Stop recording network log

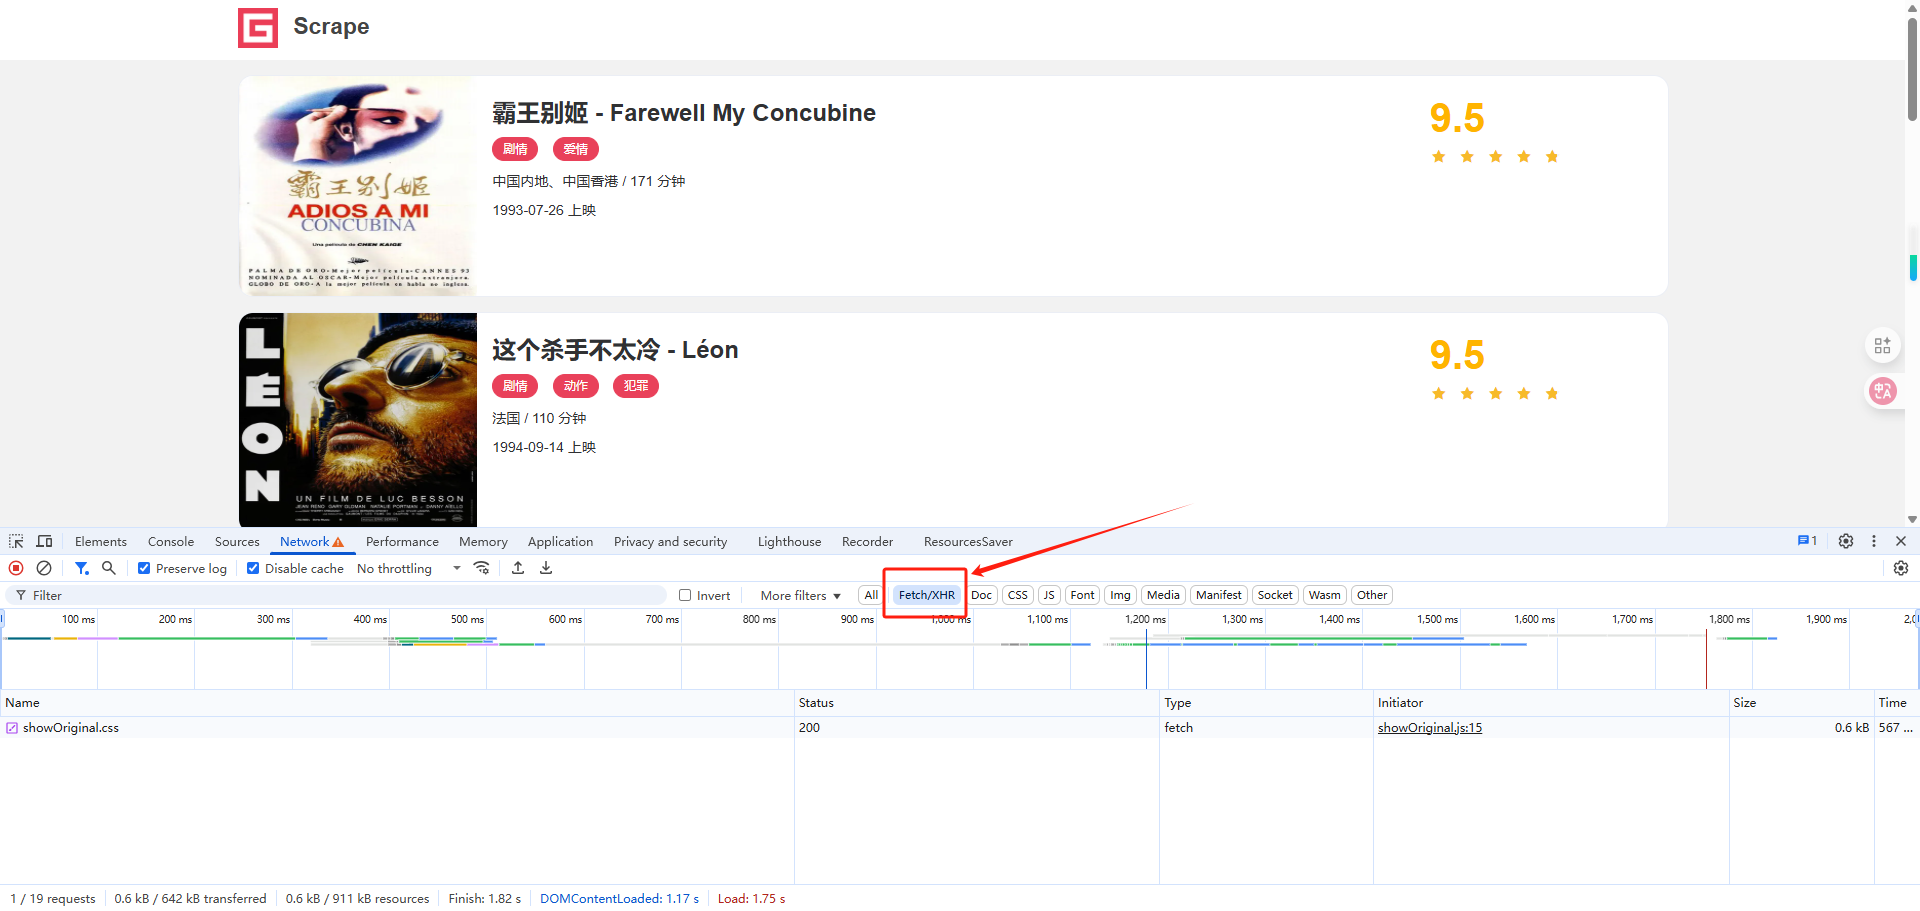pyautogui.click(x=16, y=568)
